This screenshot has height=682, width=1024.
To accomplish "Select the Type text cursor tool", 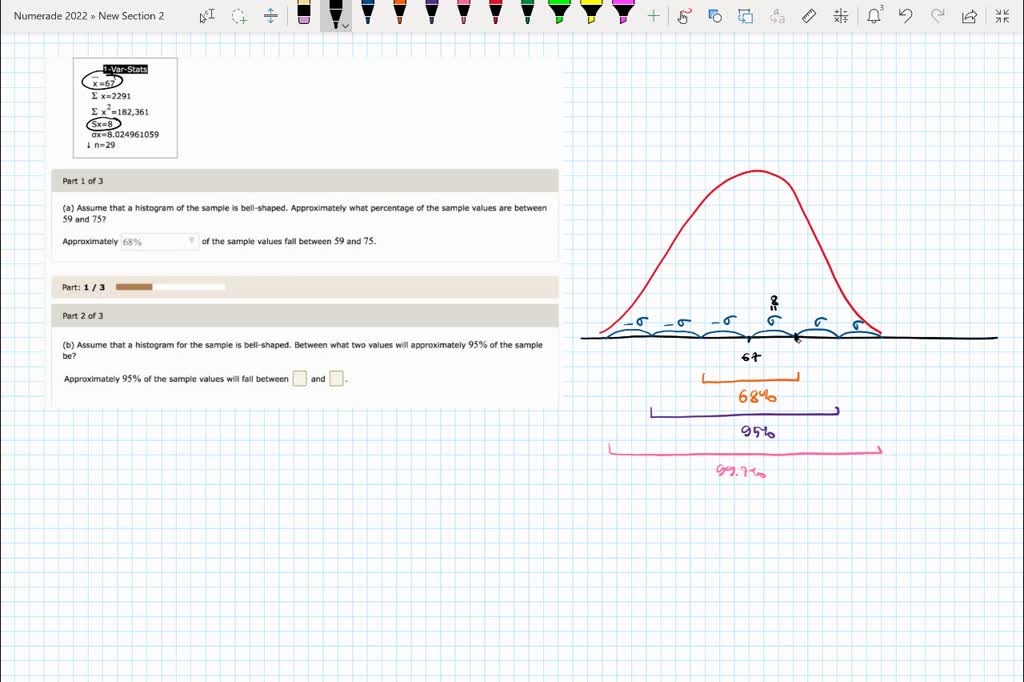I will (x=207, y=16).
